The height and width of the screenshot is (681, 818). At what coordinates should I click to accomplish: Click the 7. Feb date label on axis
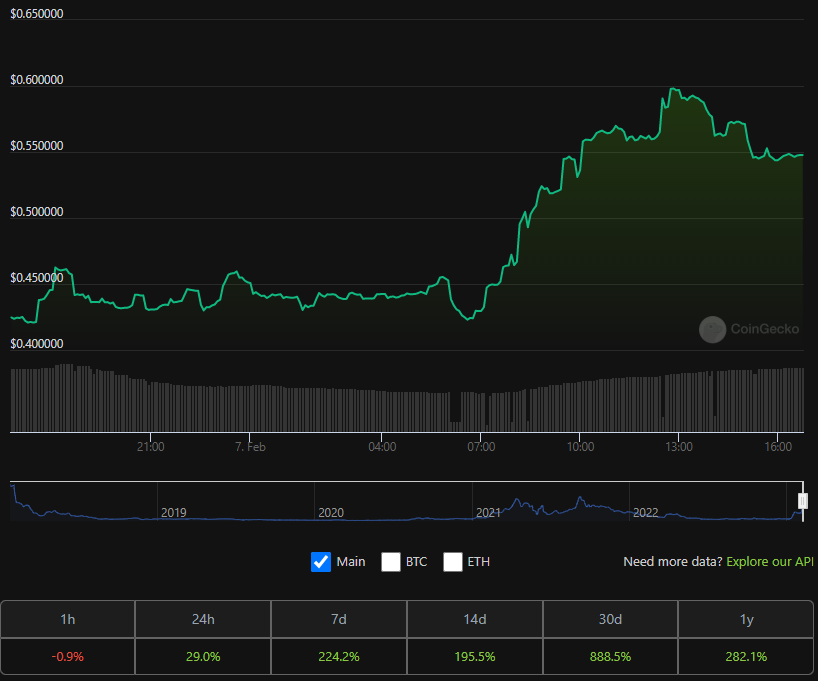tap(250, 447)
